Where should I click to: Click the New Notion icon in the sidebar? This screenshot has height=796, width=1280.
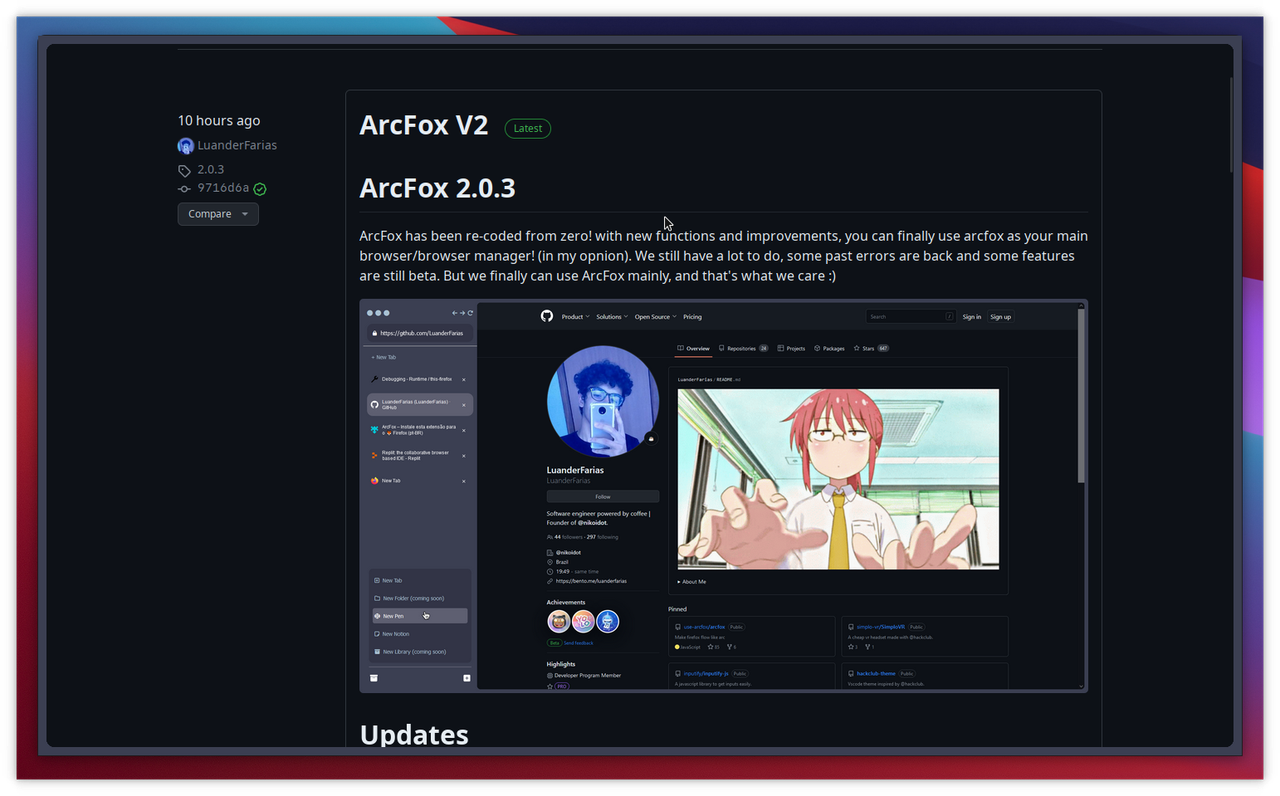pos(377,633)
